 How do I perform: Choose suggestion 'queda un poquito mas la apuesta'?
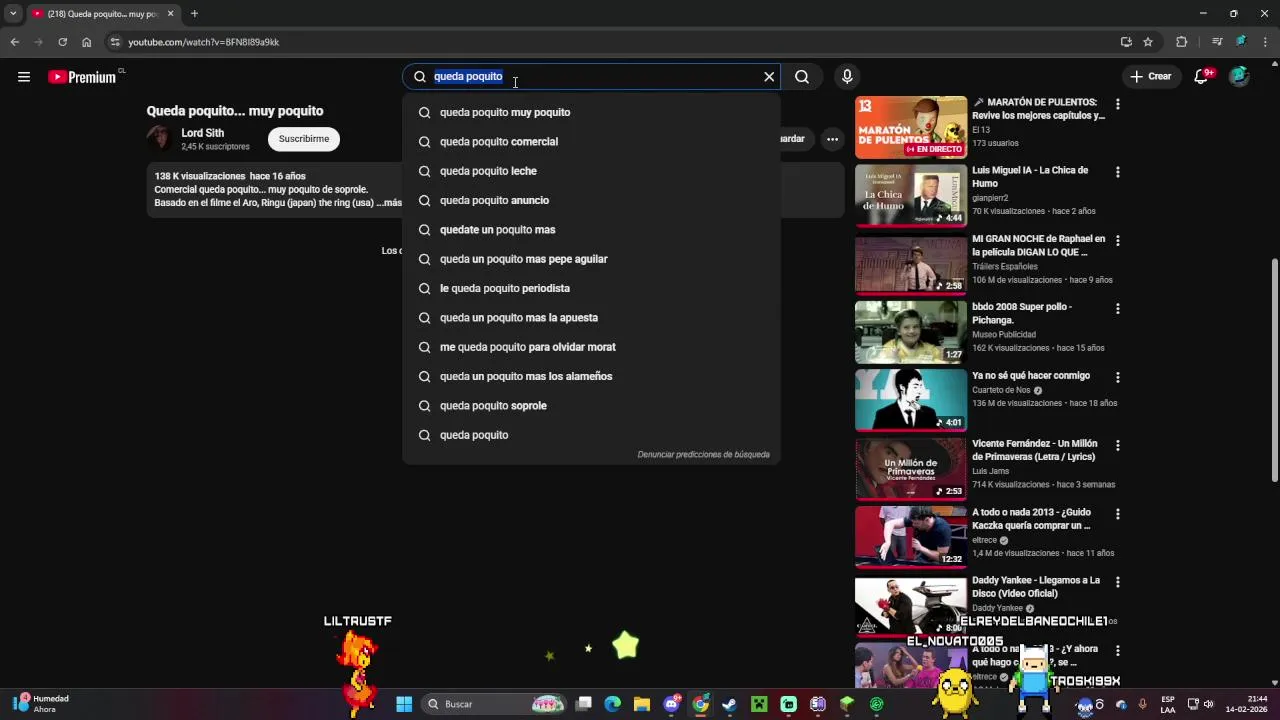(591, 318)
